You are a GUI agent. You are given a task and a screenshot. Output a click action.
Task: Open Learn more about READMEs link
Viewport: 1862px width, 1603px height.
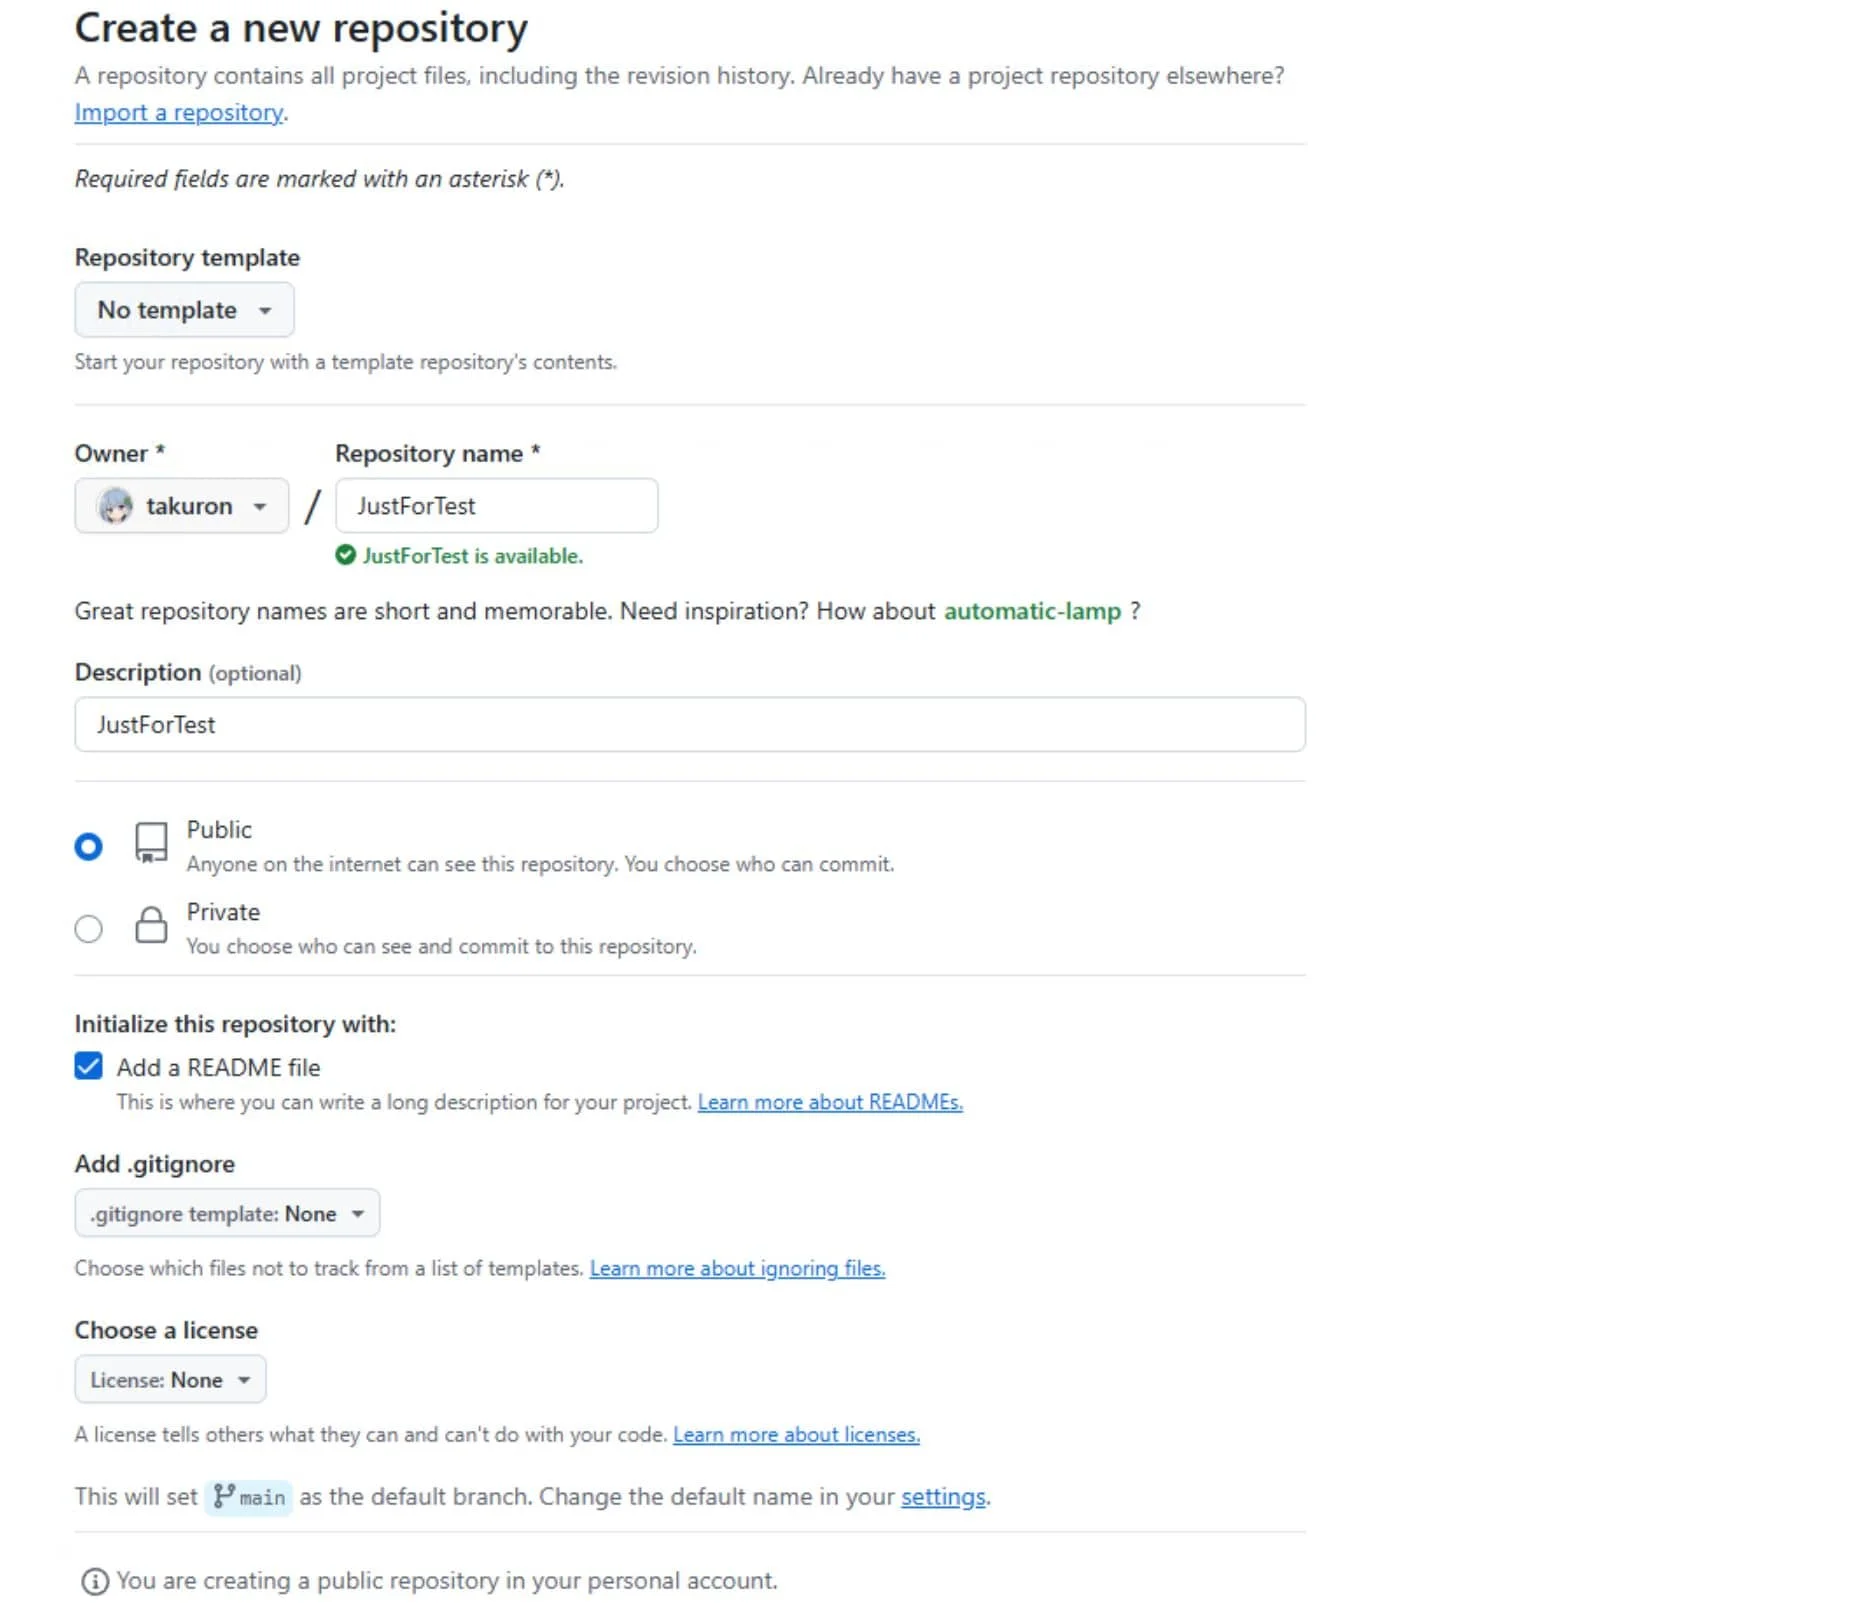point(830,1102)
